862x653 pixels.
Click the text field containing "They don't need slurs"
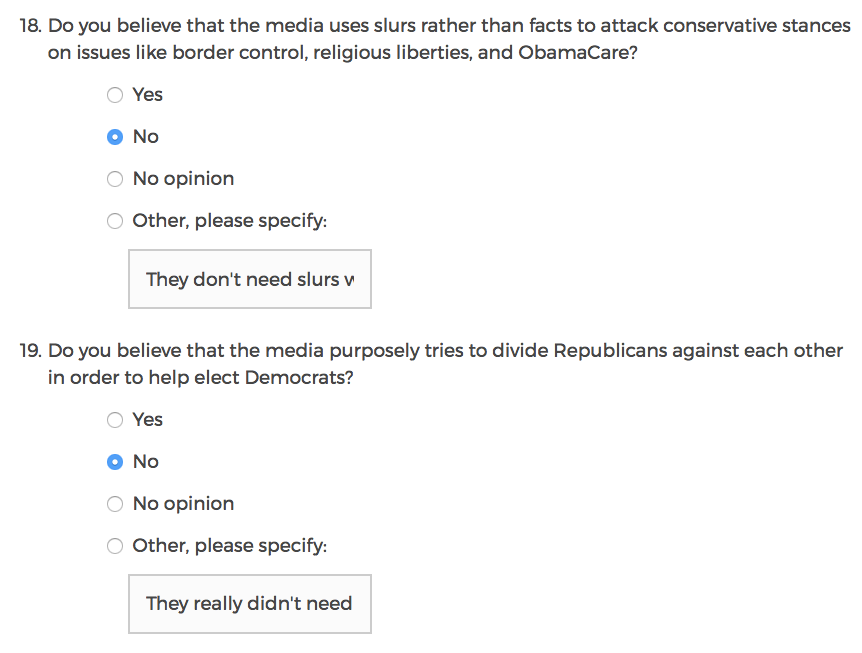point(249,279)
